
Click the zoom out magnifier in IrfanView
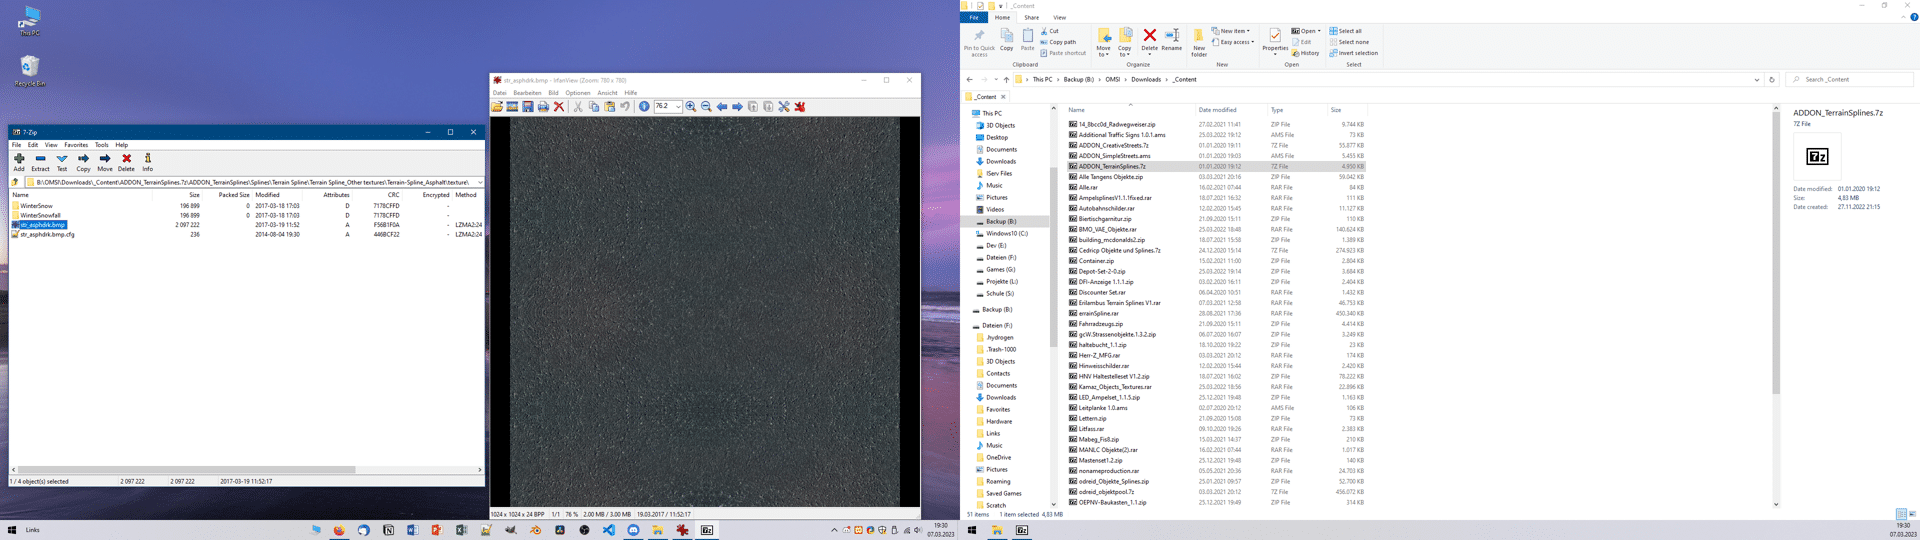[x=706, y=107]
